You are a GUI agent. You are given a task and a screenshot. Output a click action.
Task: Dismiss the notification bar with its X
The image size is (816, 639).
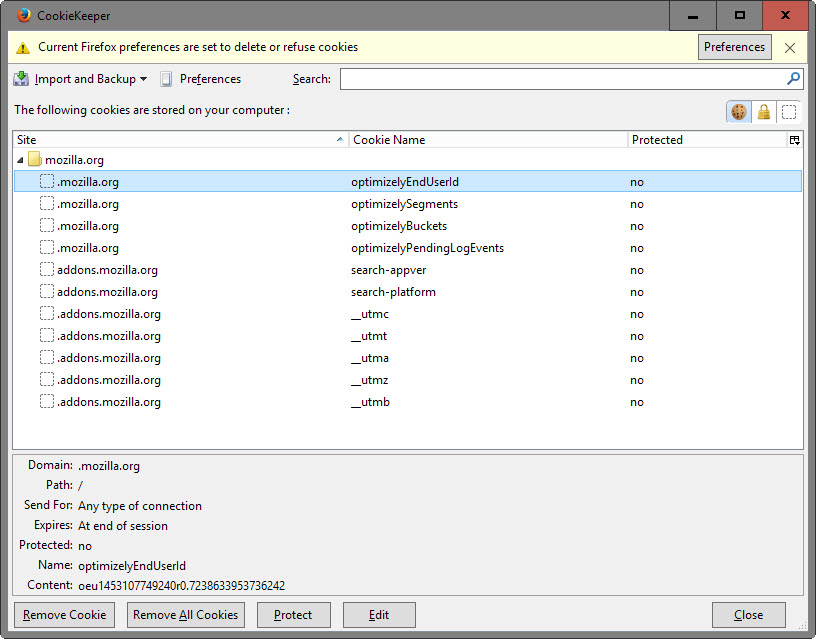(789, 48)
